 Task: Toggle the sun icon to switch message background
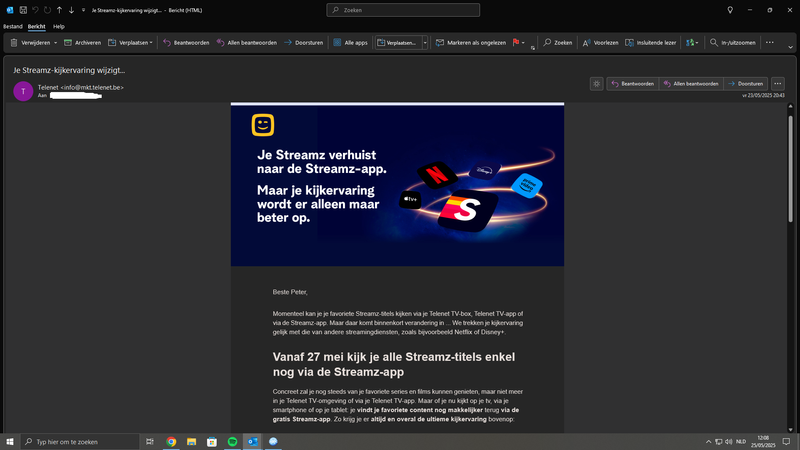596,84
